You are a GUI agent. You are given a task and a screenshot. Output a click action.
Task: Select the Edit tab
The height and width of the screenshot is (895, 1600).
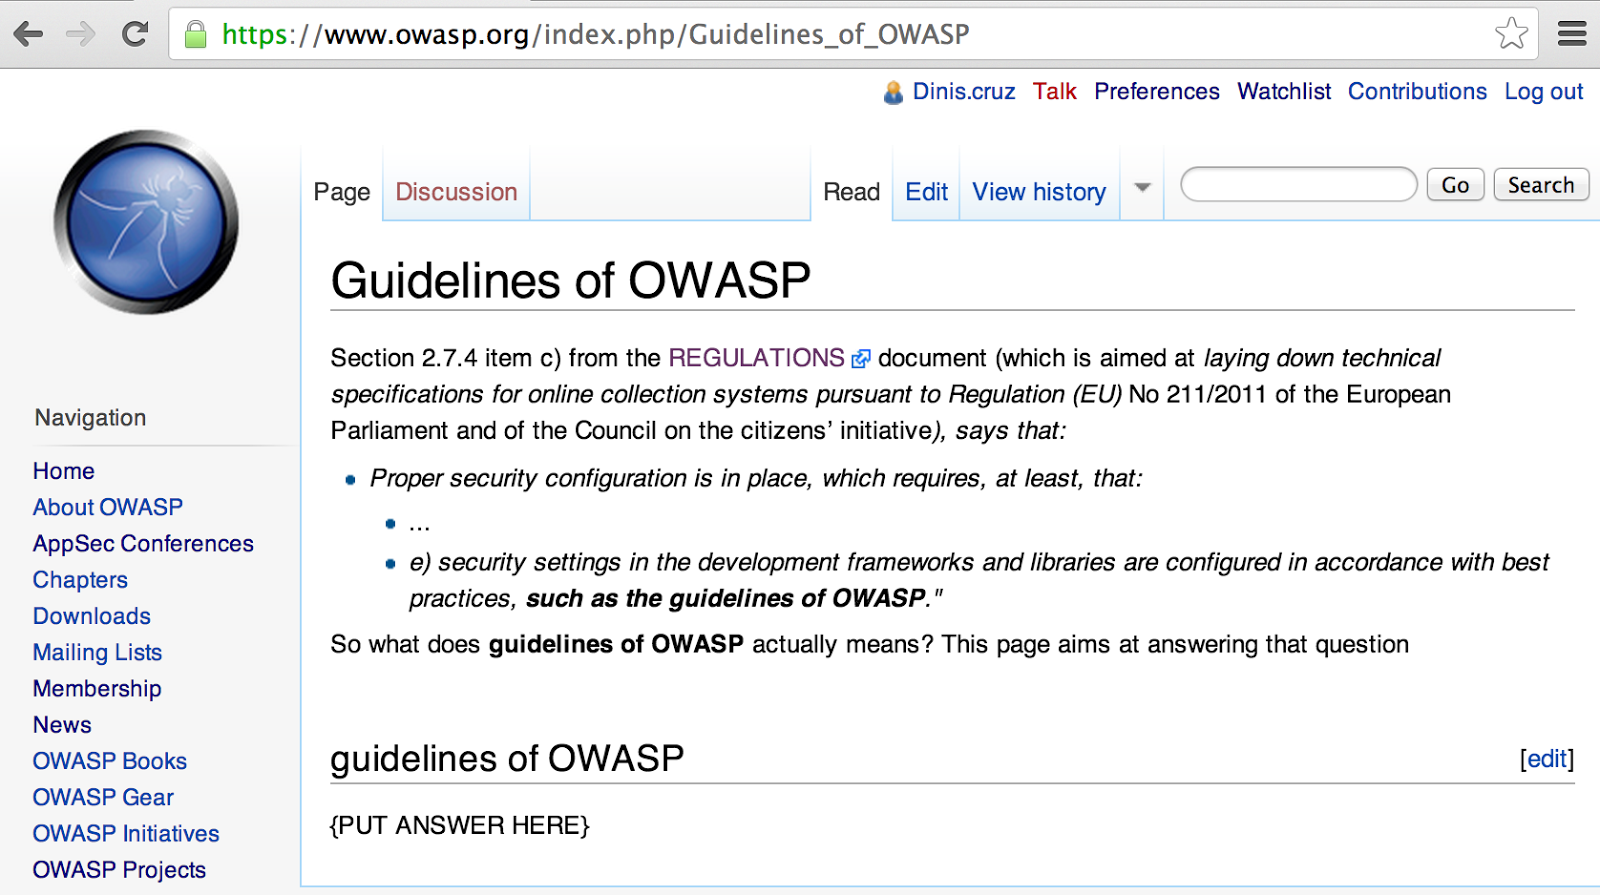[926, 192]
